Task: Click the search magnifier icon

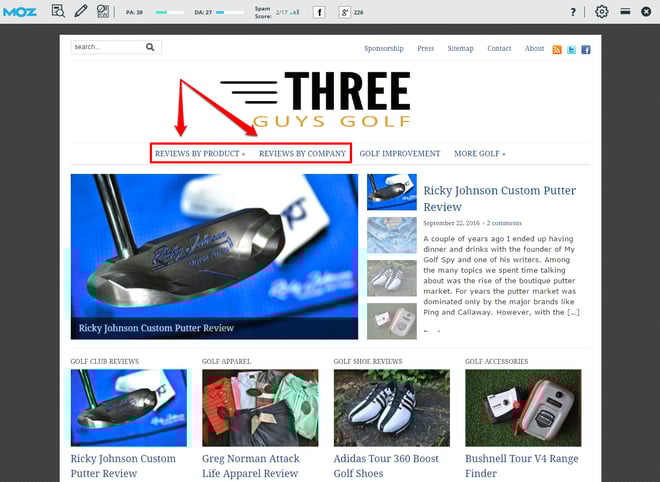Action: point(150,47)
